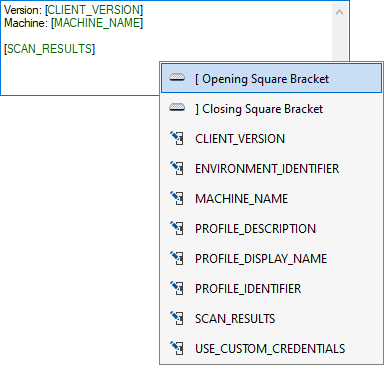Click the variable icon next to CLIENT_VERSION

tap(177, 138)
